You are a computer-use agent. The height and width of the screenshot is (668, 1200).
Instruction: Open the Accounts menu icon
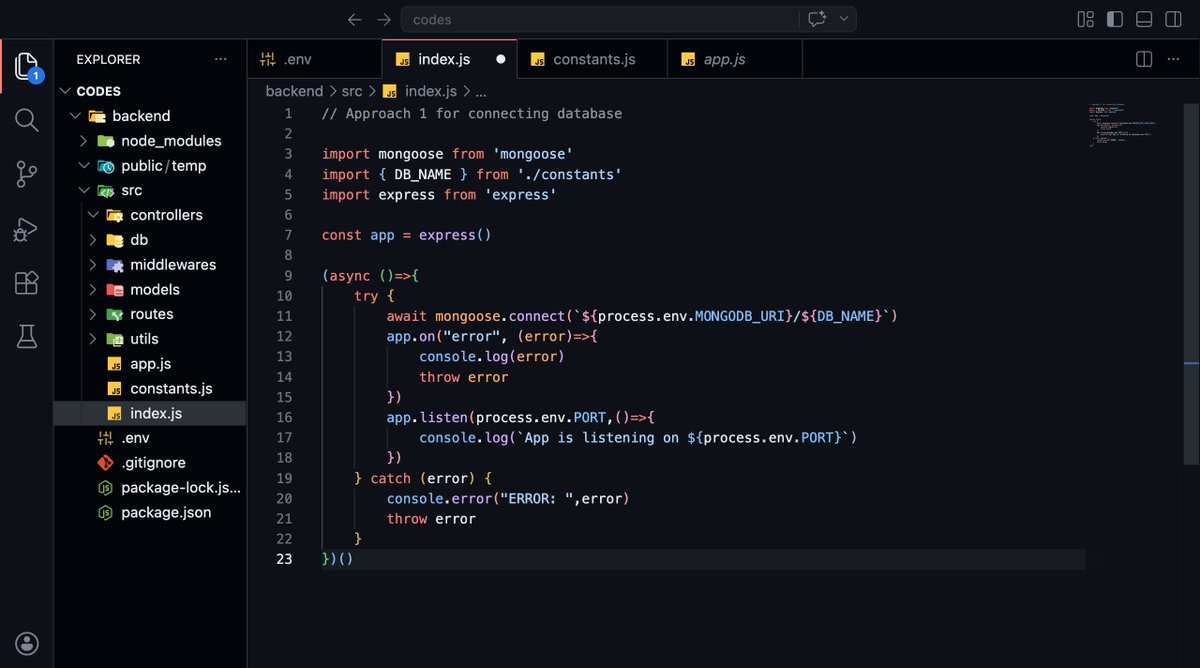click(x=27, y=642)
